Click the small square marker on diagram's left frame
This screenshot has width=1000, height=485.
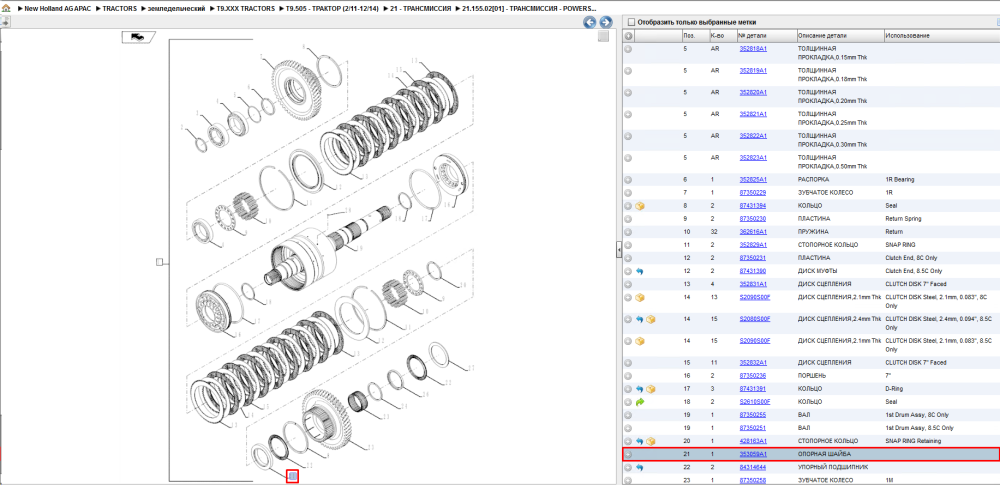pyautogui.click(x=160, y=262)
